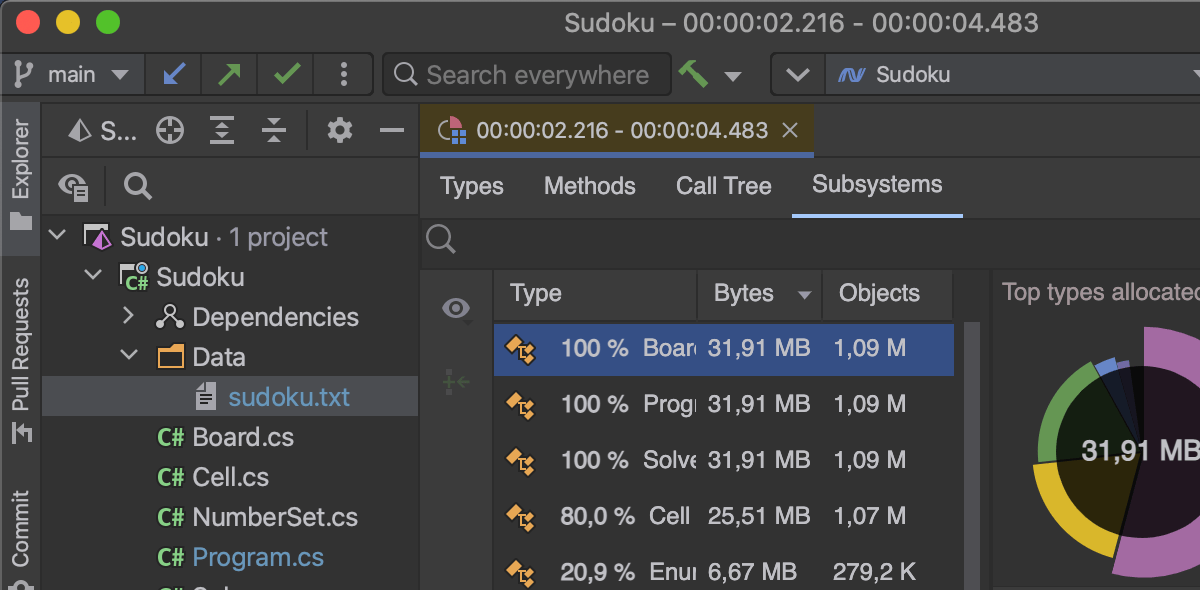1200x590 pixels.
Task: Switch to the Methods tab
Action: tap(589, 186)
